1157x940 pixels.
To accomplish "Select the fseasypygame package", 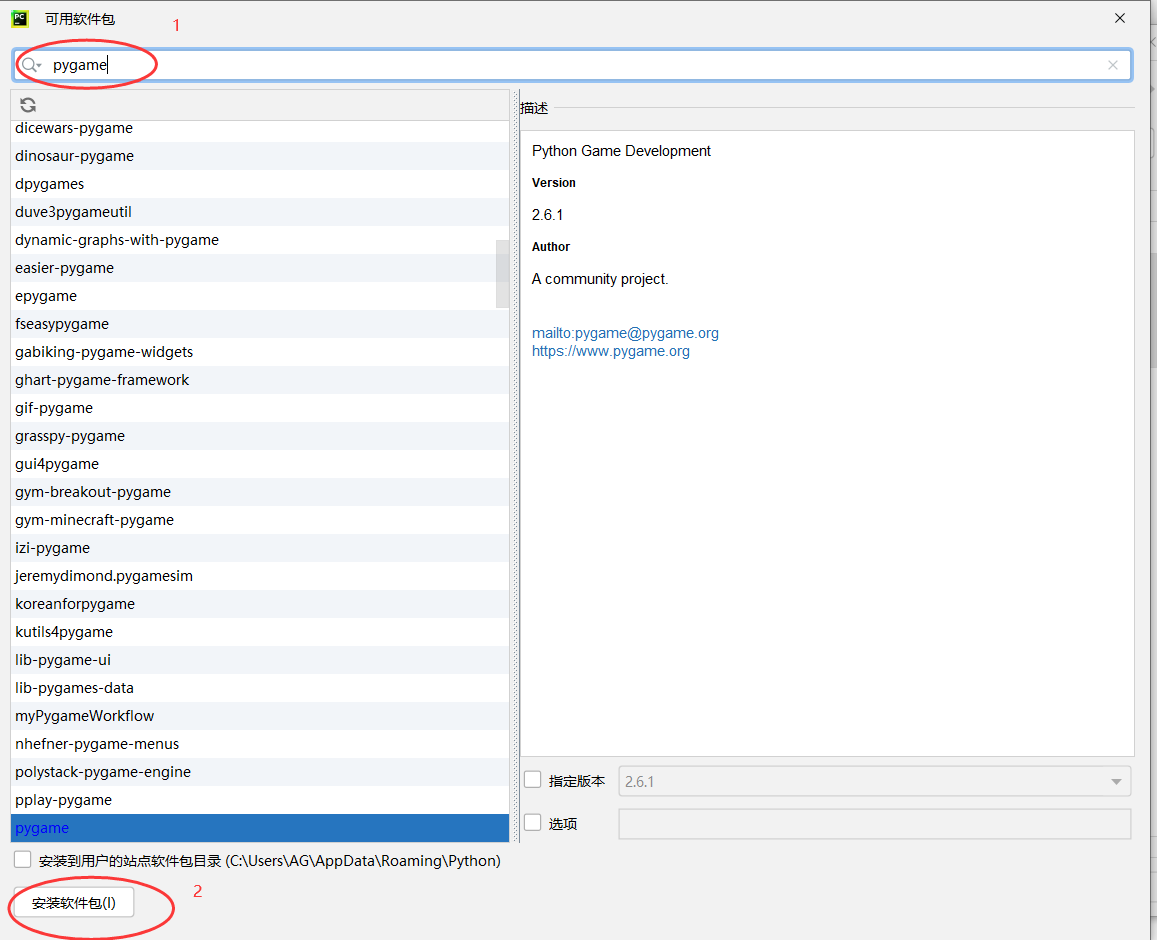I will coord(260,325).
